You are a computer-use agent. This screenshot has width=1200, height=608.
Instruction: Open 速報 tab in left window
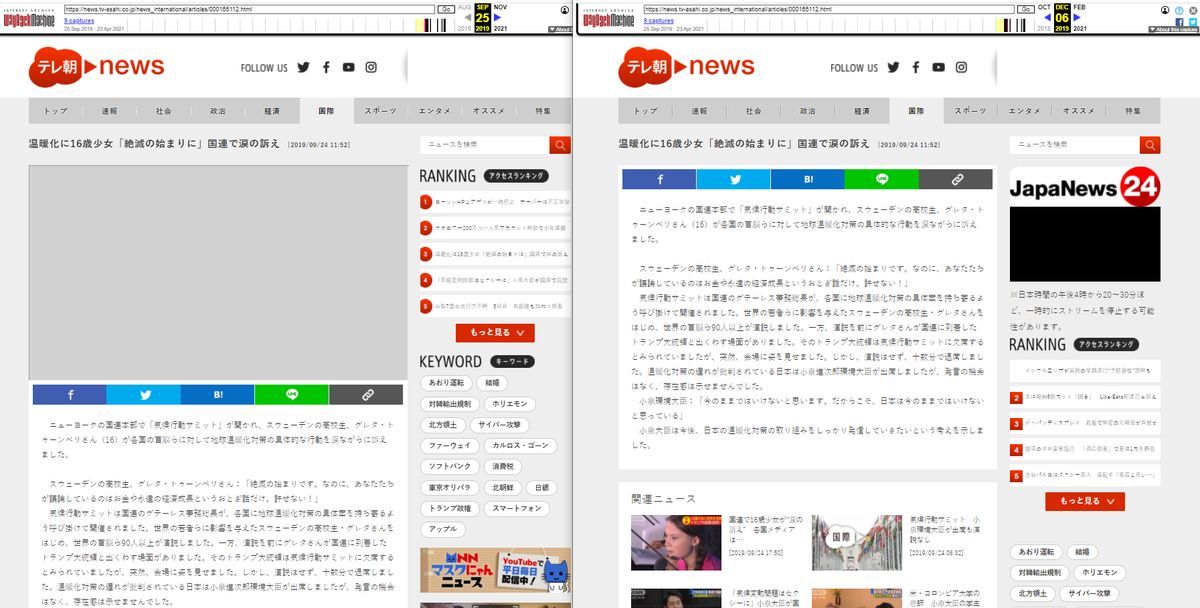(x=110, y=111)
